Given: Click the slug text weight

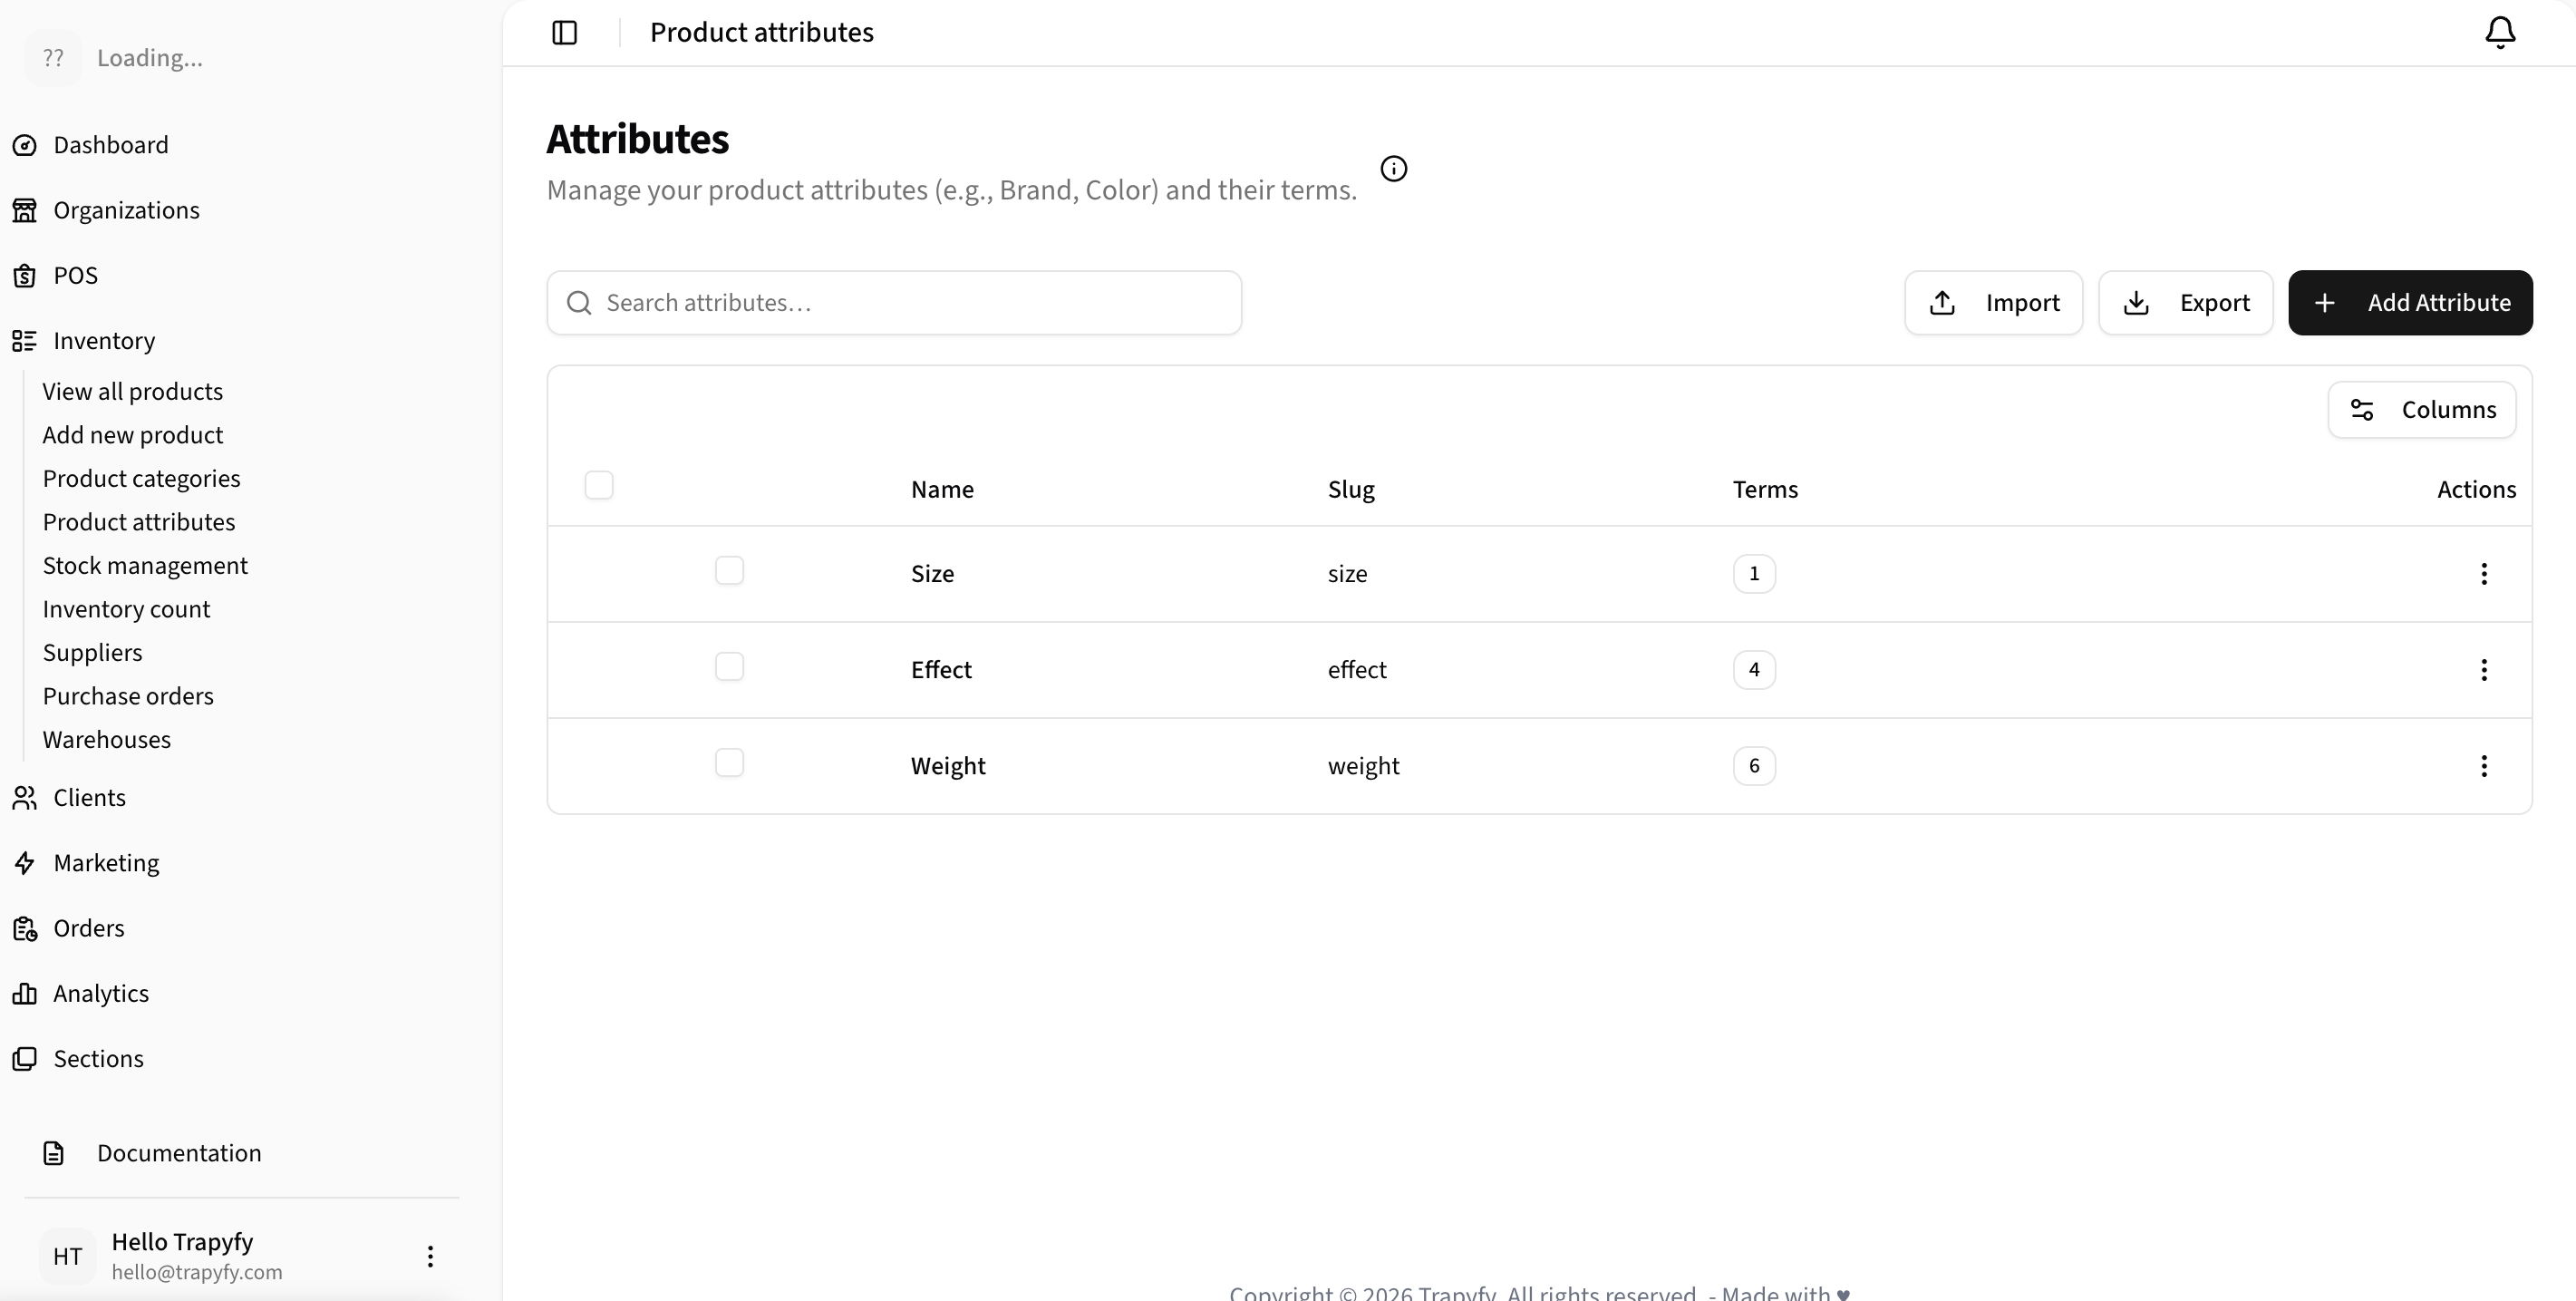Looking at the screenshot, I should (x=1363, y=766).
